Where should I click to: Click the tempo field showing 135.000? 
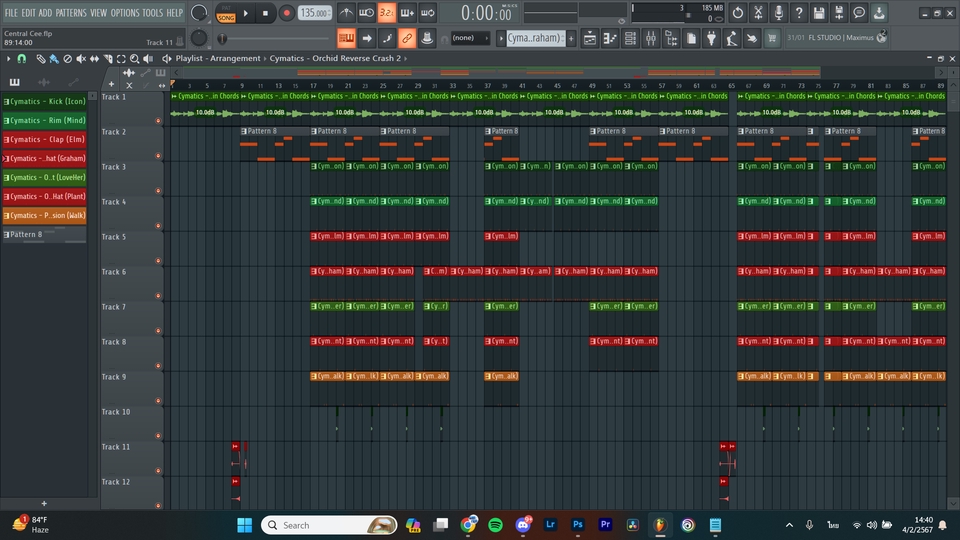pos(315,13)
